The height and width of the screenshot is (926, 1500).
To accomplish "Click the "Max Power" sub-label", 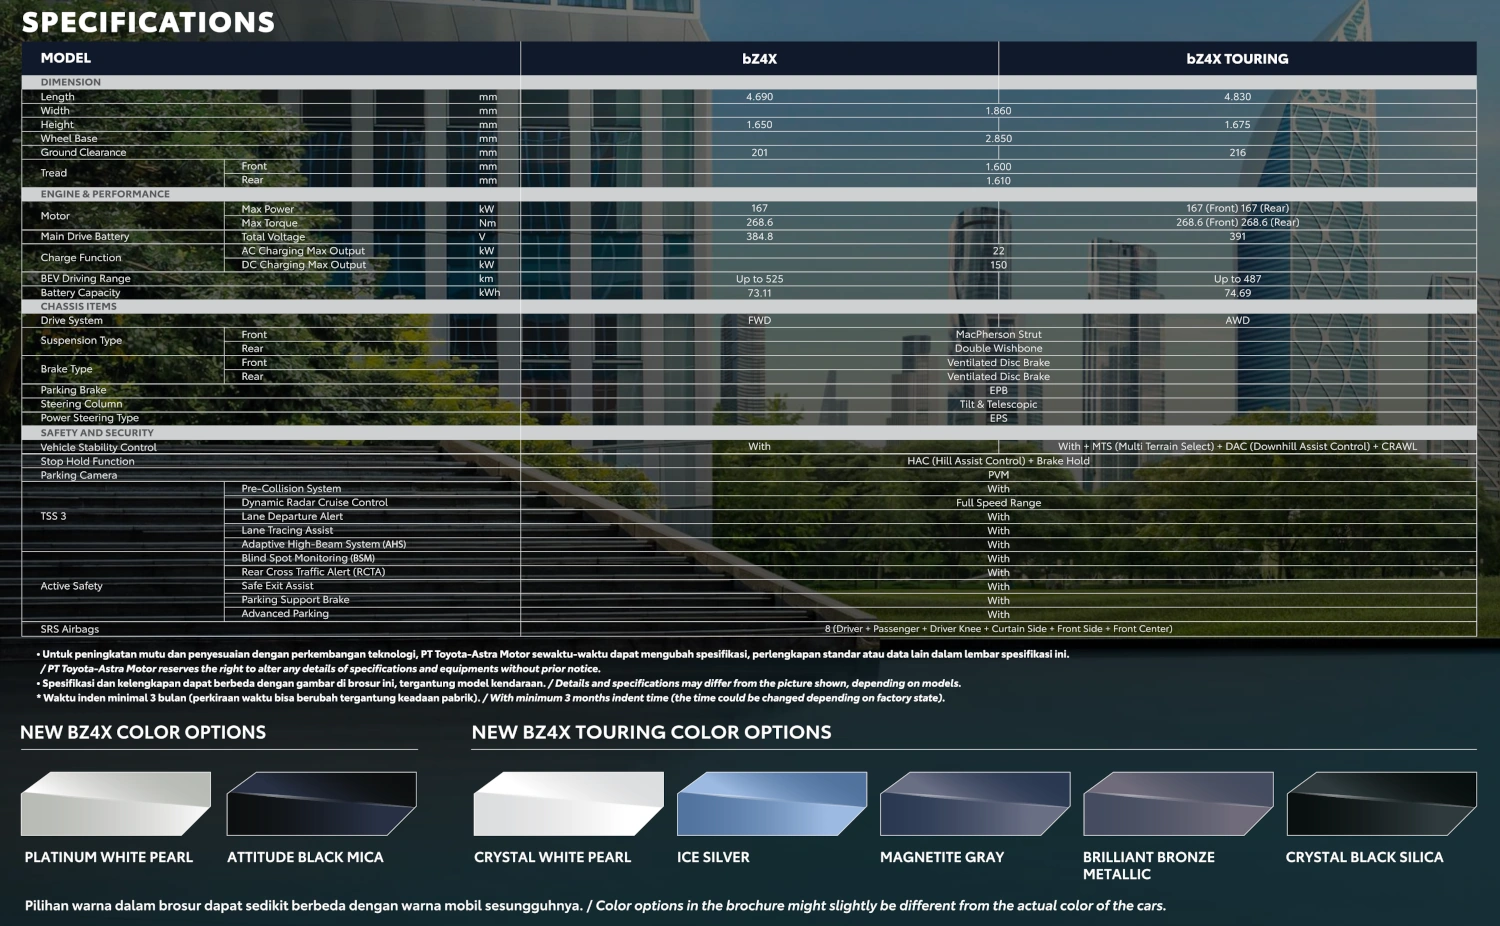I will (x=268, y=209).
